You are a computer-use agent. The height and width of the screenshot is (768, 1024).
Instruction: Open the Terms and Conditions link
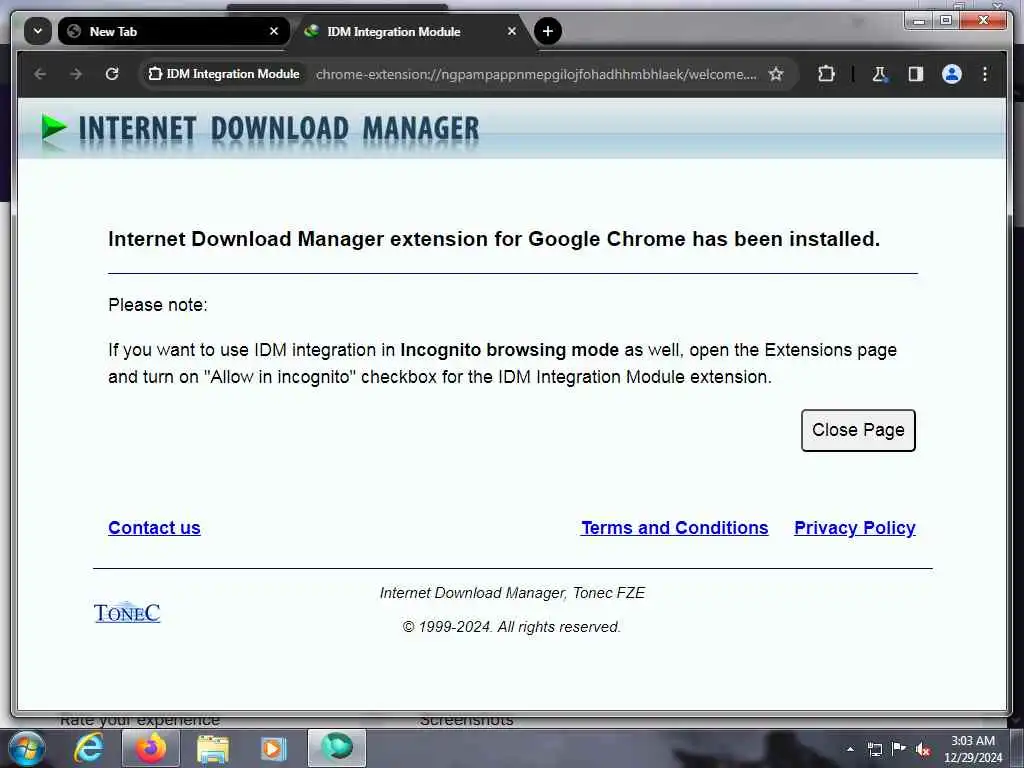675,528
